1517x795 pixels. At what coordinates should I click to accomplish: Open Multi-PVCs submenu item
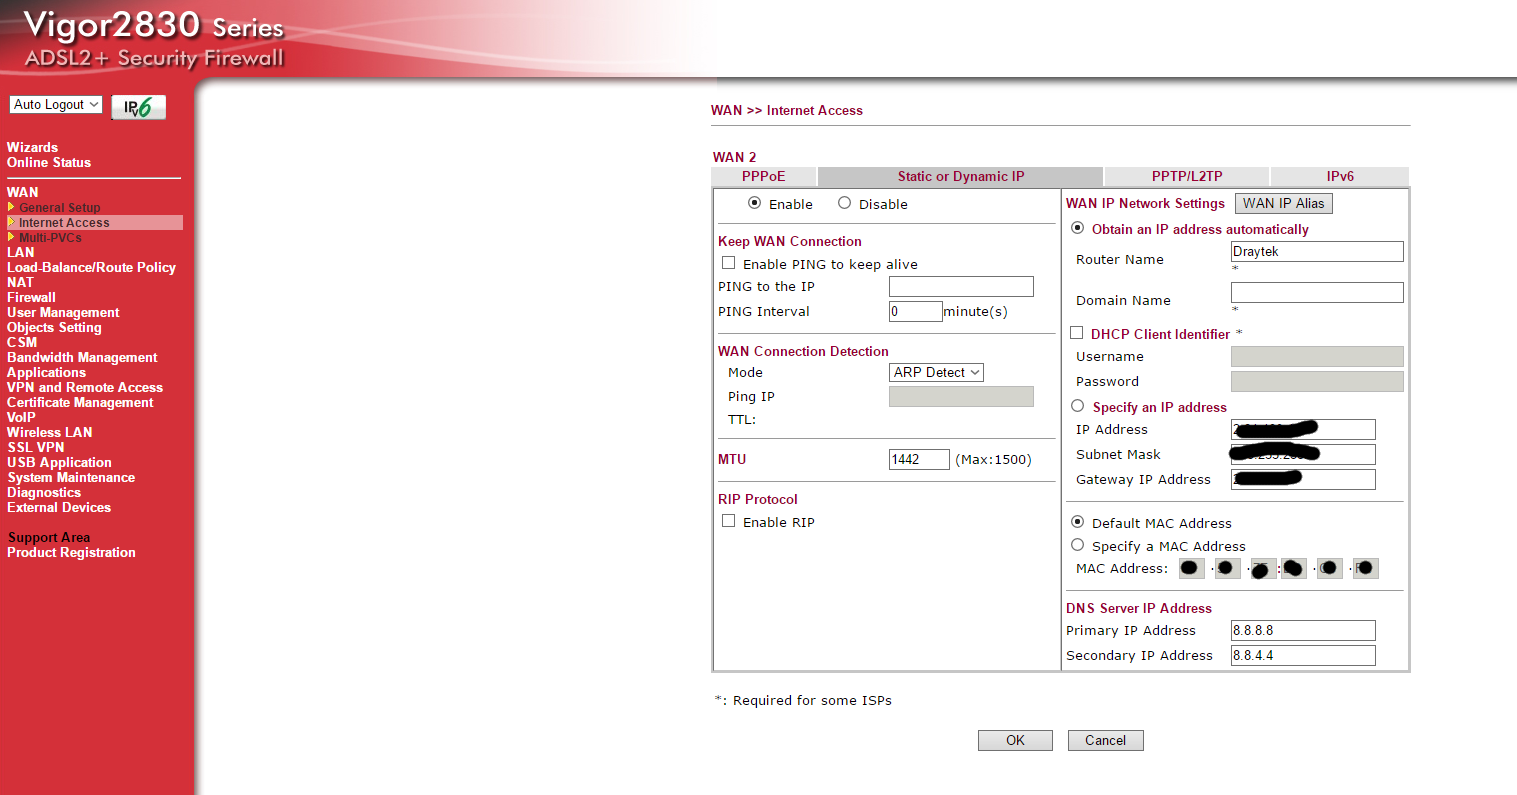click(x=50, y=238)
